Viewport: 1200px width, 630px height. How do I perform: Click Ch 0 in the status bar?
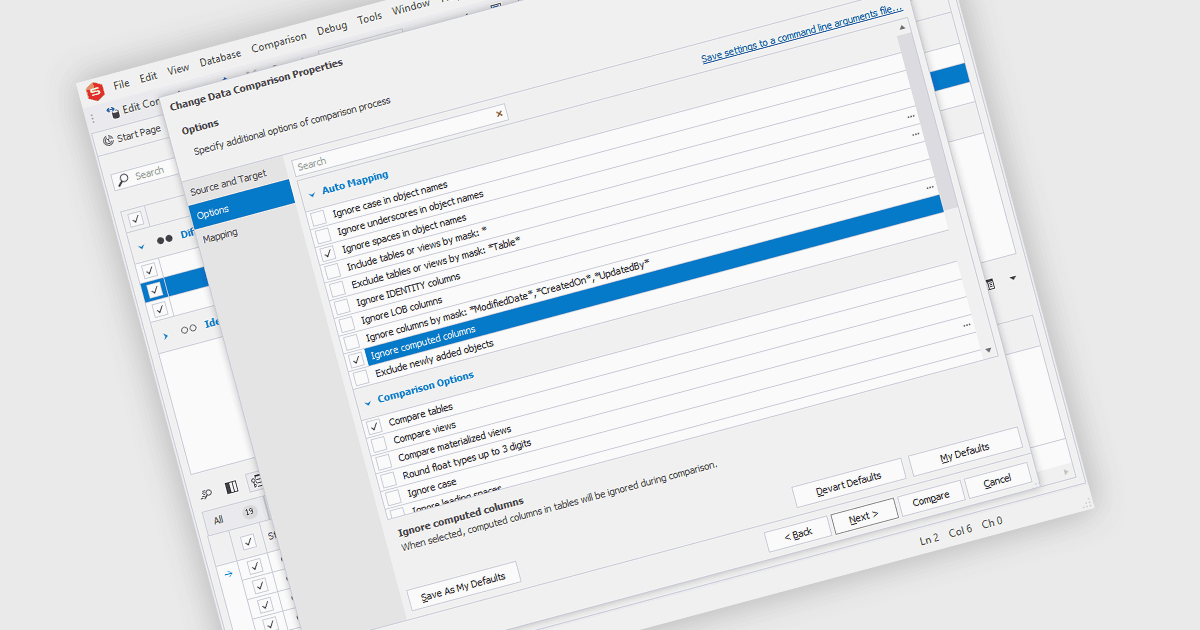pos(992,521)
